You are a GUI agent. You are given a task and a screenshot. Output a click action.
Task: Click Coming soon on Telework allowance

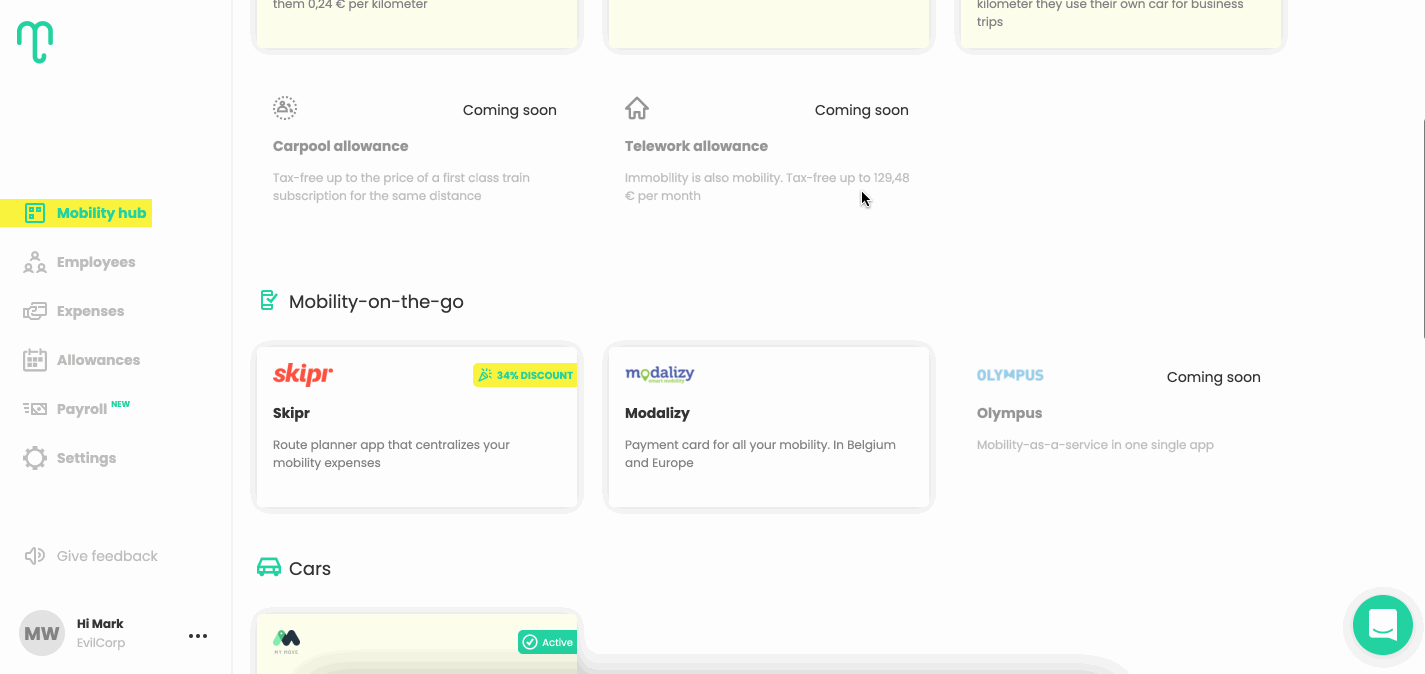tap(862, 110)
